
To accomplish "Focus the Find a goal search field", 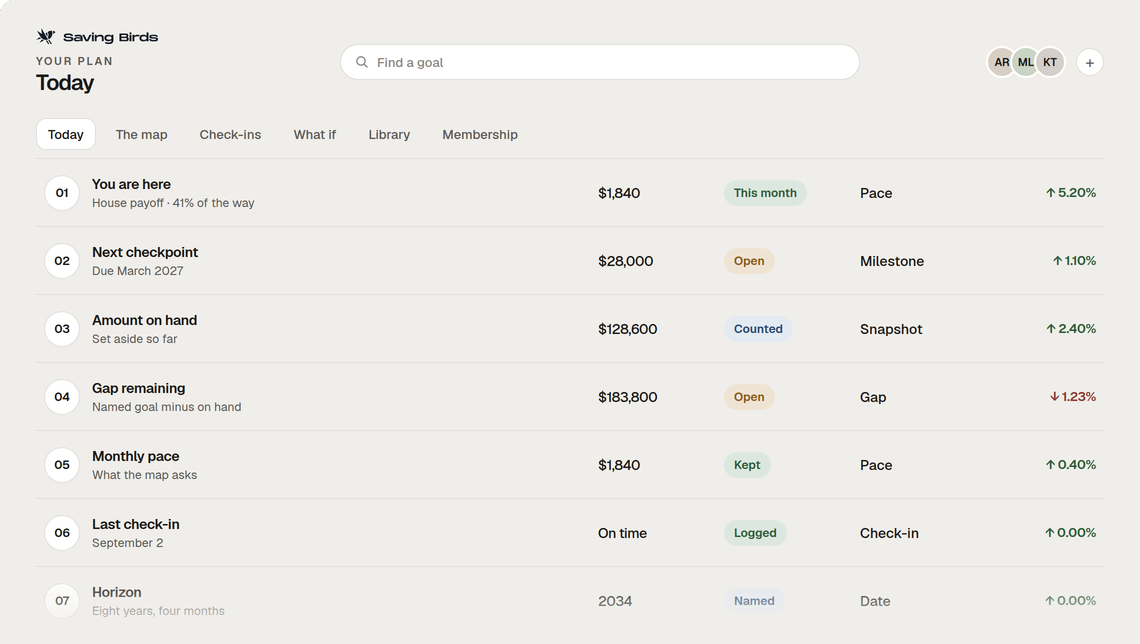I will [x=600, y=63].
